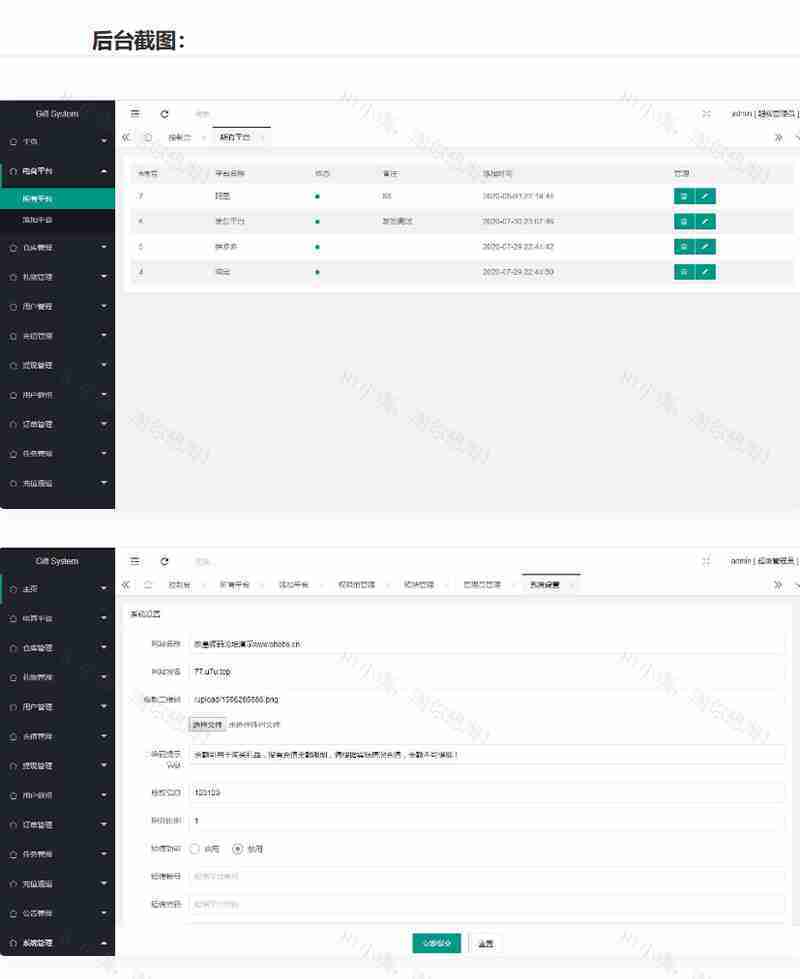Click the input field containing 123123
The height and width of the screenshot is (979, 800).
coord(486,792)
